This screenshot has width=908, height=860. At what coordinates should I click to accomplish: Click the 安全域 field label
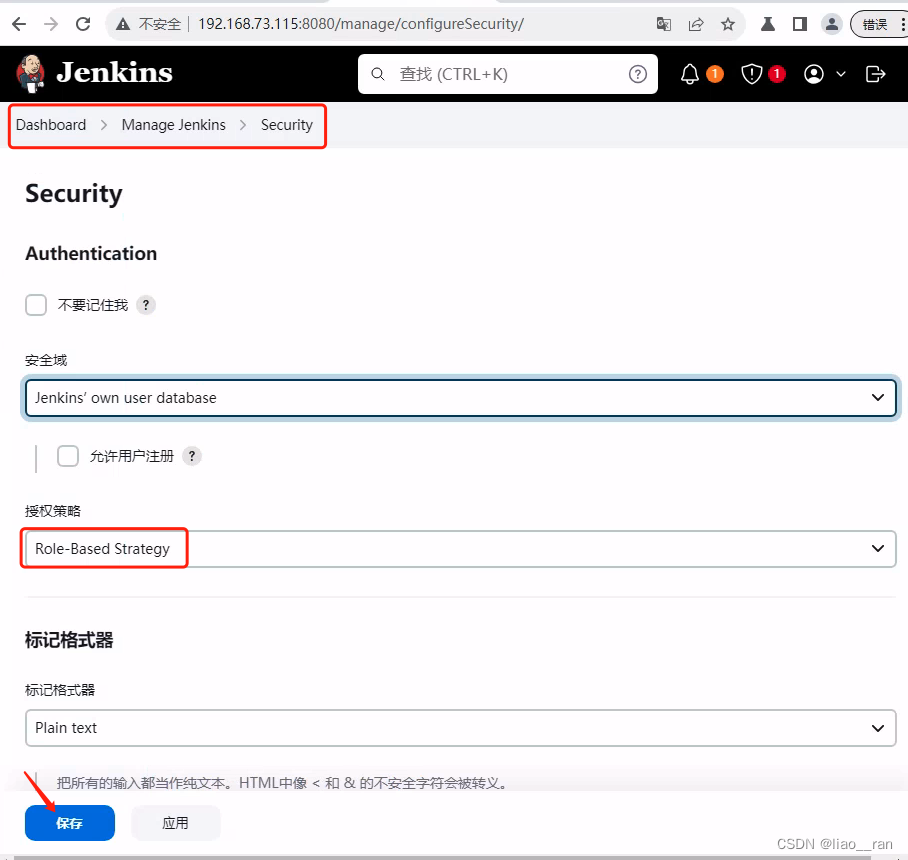[46, 360]
